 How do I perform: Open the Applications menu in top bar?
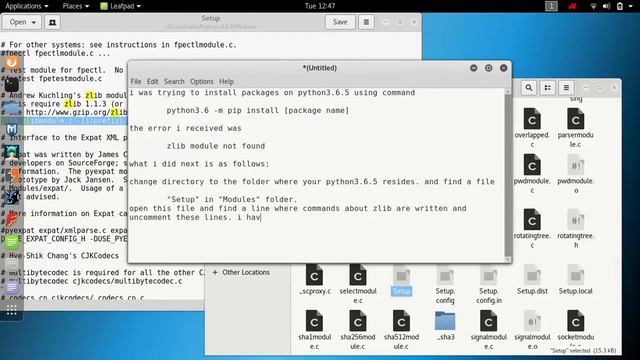pos(27,6)
